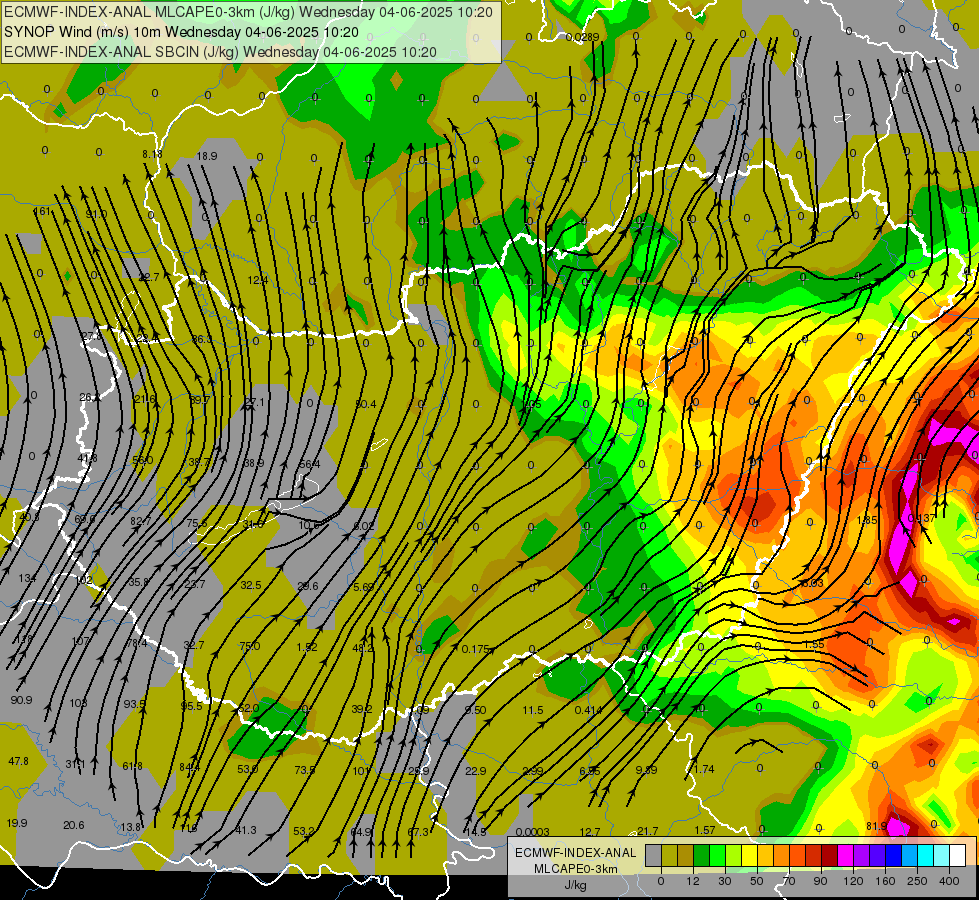
Task: Click the map value '81.9'
Action: point(877,826)
